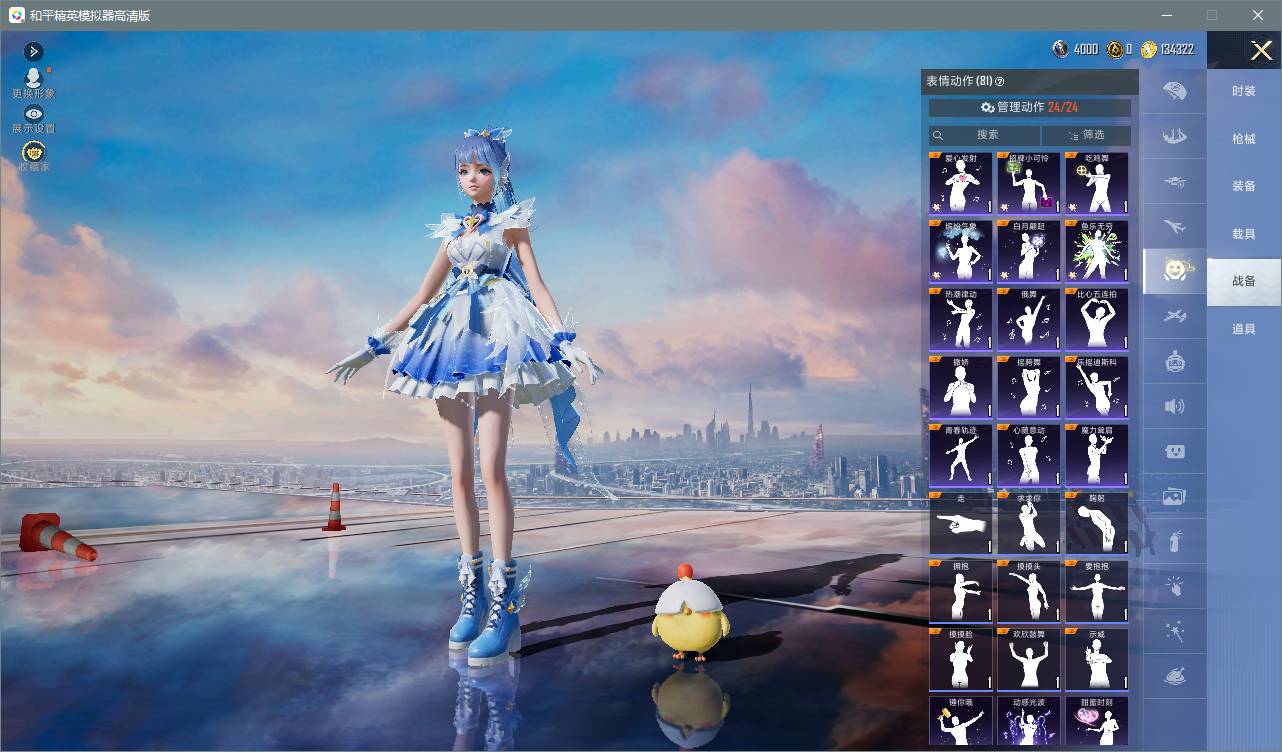
Task: Switch to the 时装 tab
Action: click(1244, 91)
